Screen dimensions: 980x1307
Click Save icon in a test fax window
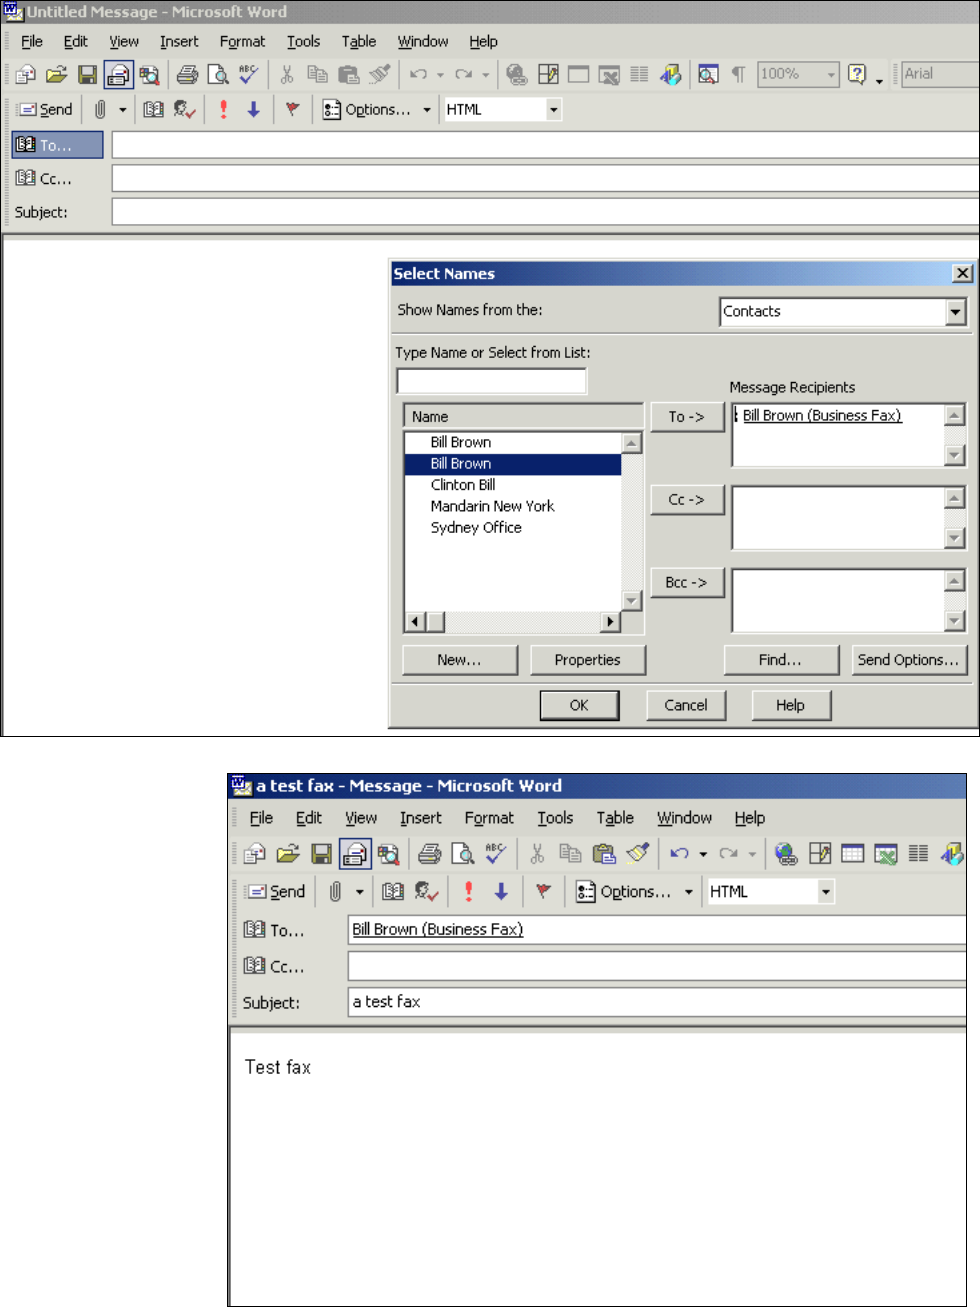point(321,853)
